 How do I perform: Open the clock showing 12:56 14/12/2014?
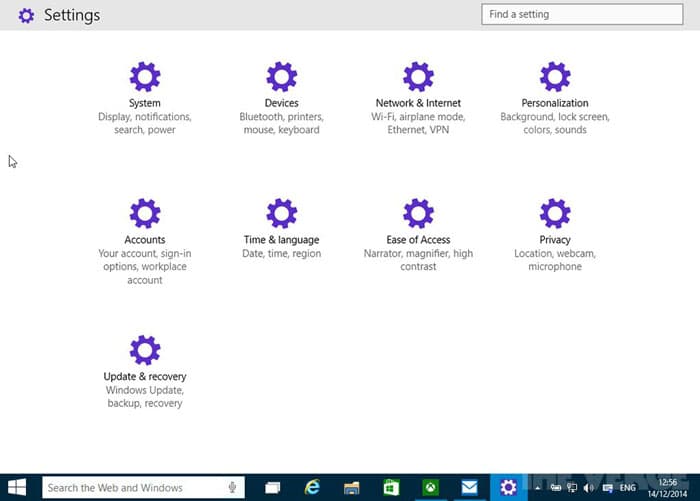click(667, 488)
